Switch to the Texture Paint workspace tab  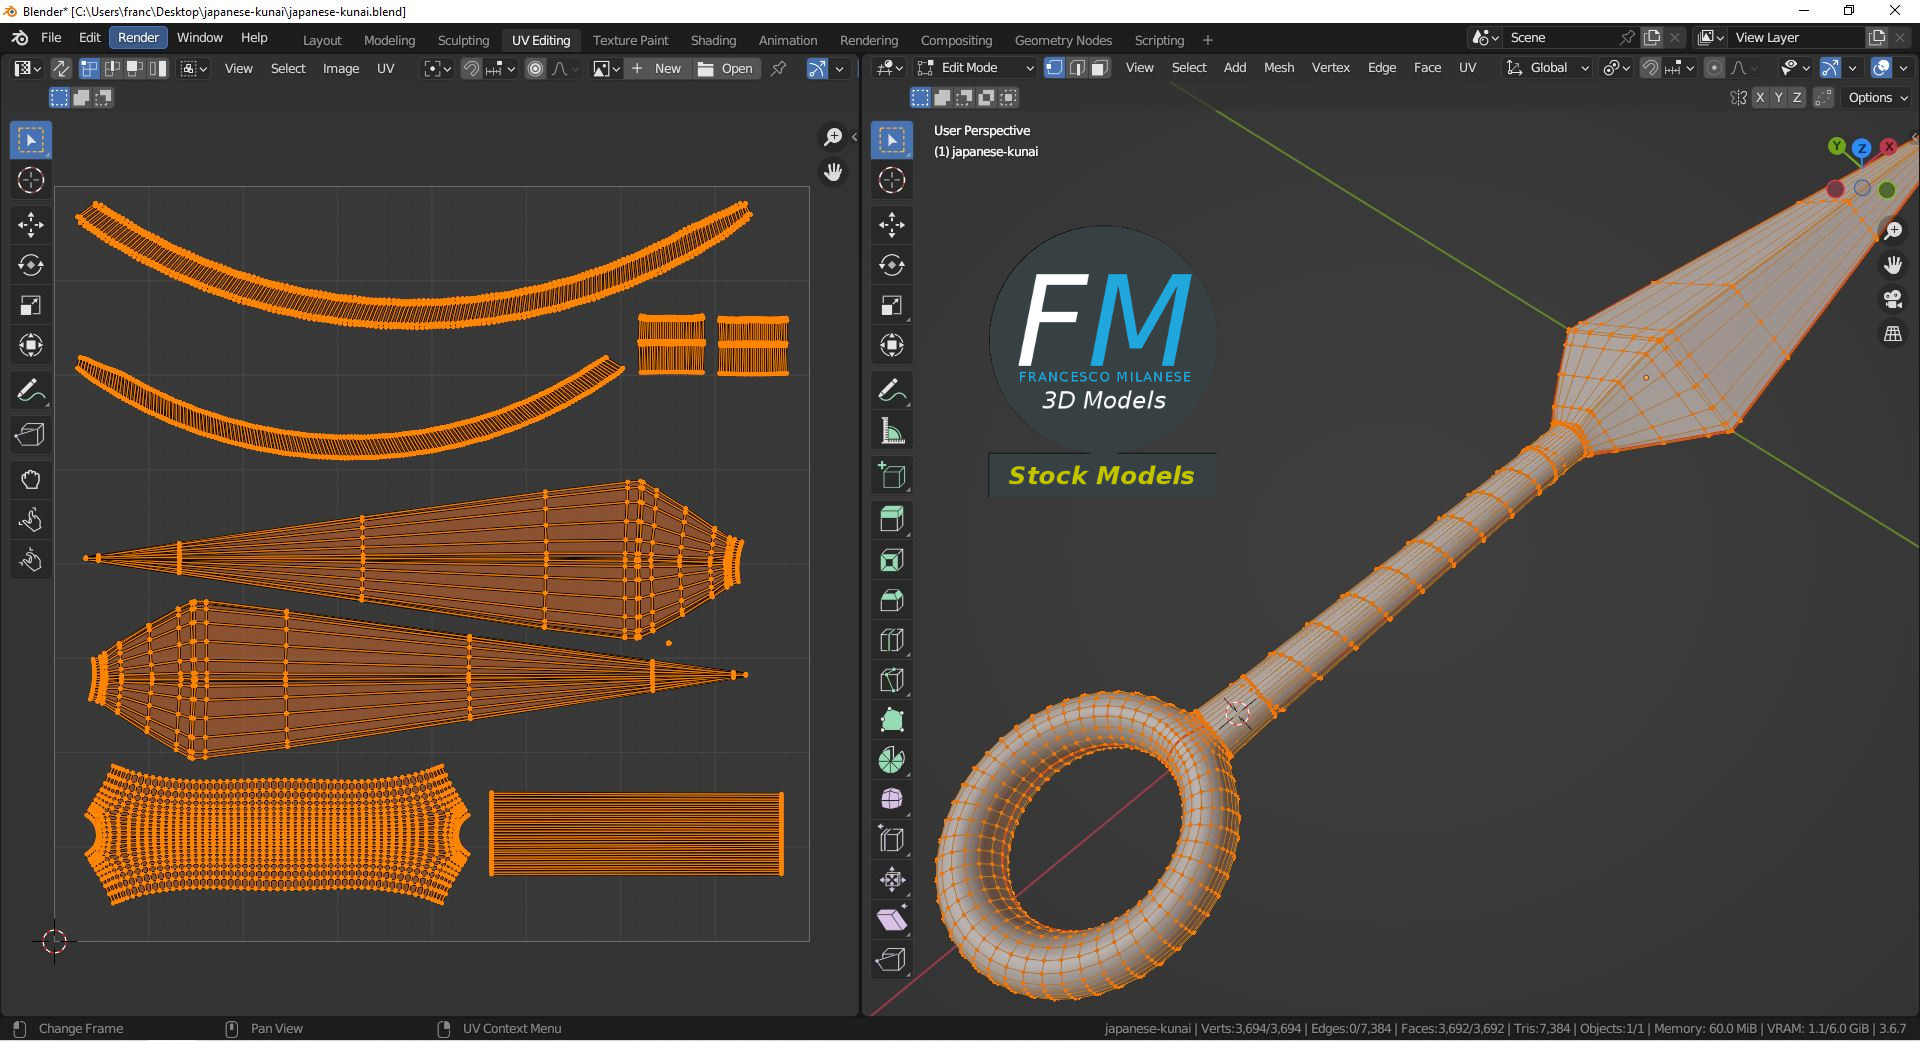tap(630, 40)
